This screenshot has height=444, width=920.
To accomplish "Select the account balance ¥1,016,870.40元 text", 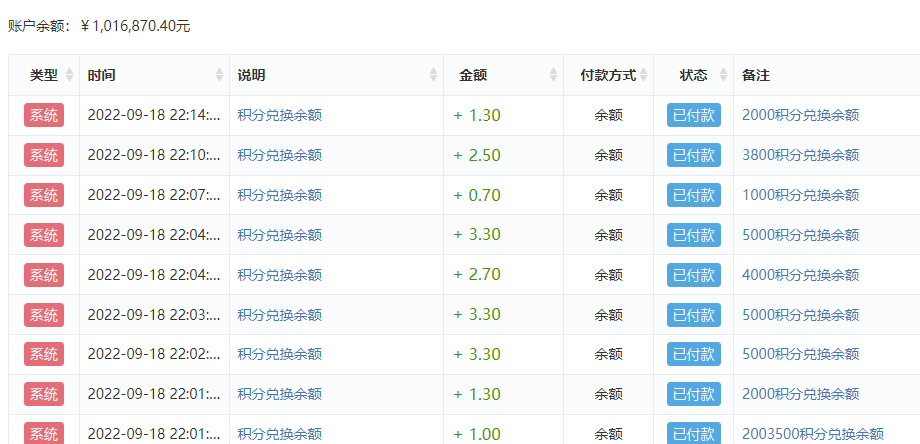I will coord(135,26).
